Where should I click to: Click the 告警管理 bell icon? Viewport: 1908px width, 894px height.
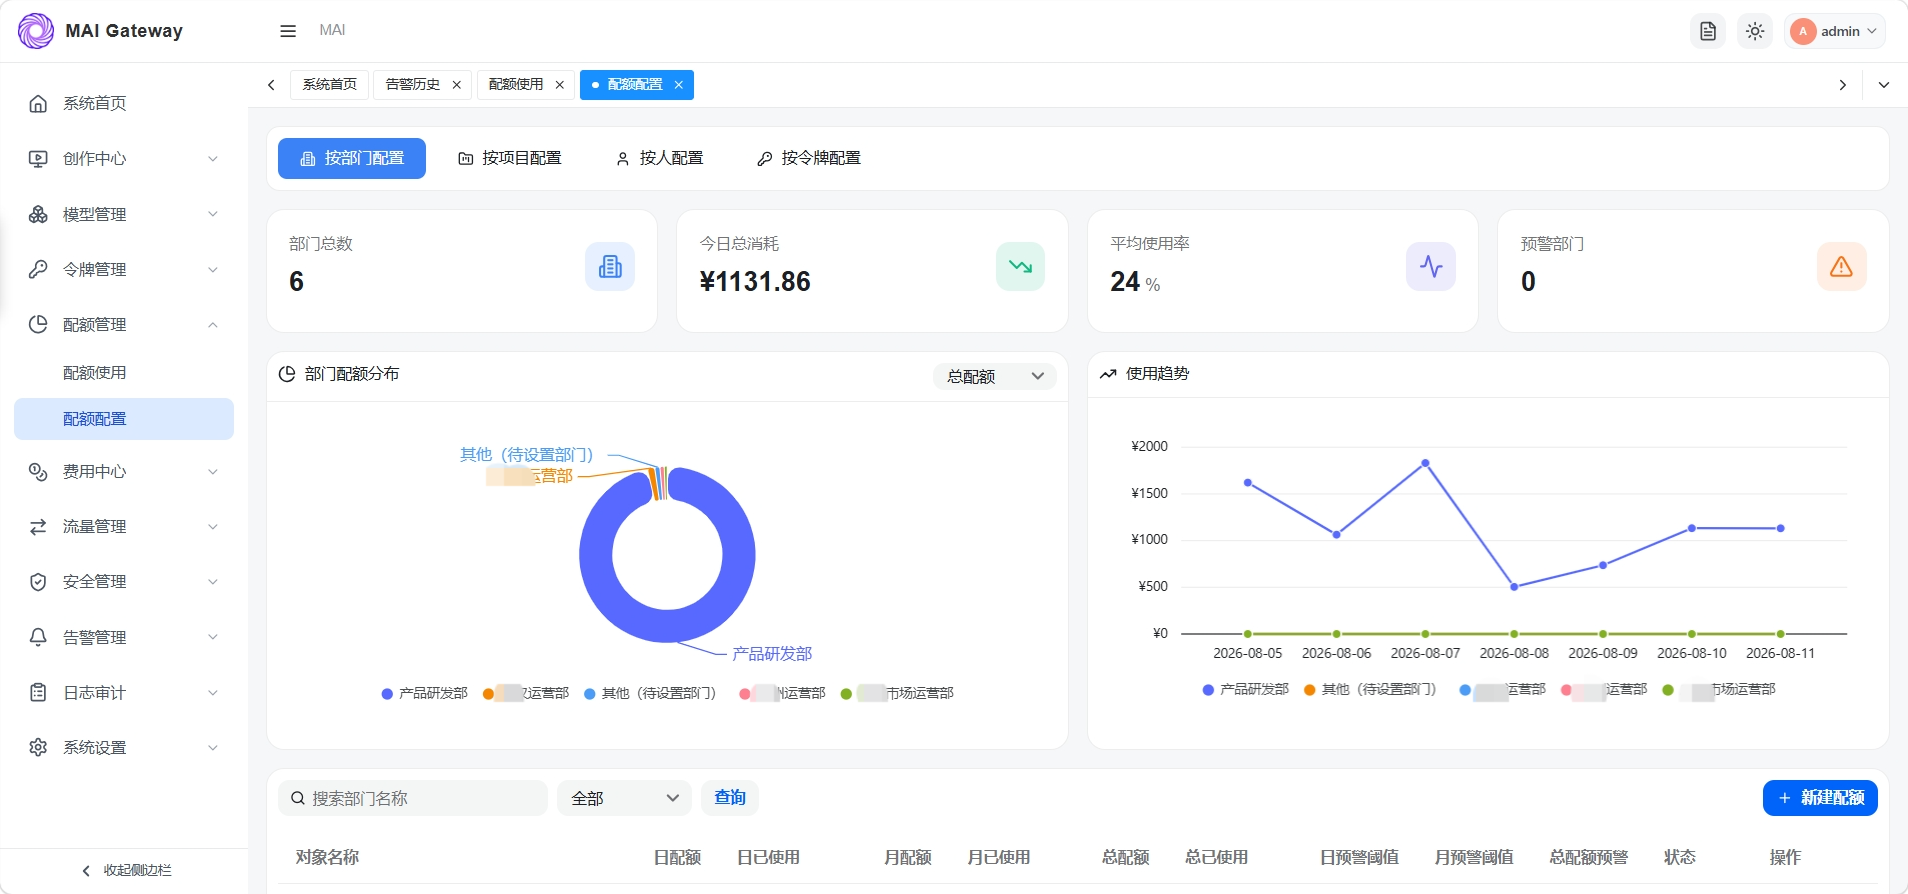point(38,637)
